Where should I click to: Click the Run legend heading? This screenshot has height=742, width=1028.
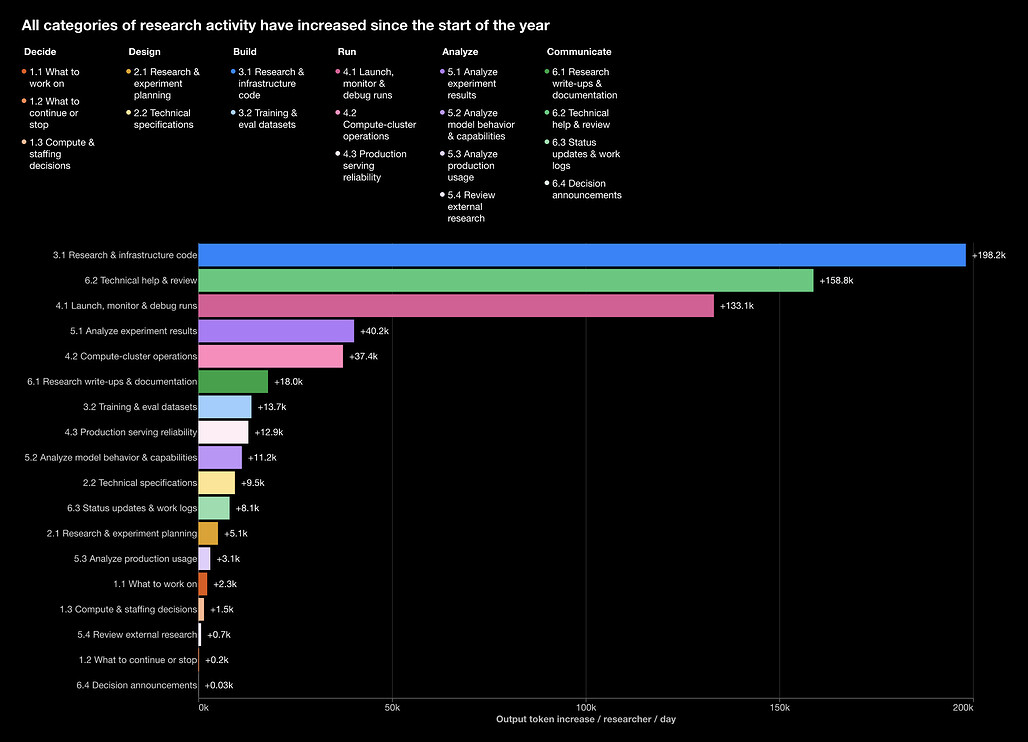[x=347, y=52]
